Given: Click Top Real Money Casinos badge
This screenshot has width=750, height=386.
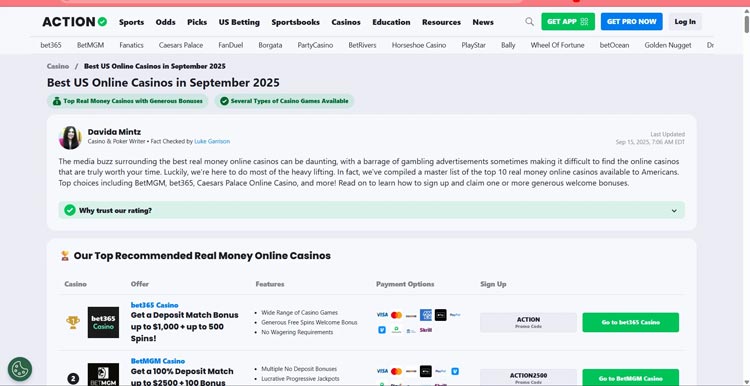Looking at the screenshot, I should [127, 101].
